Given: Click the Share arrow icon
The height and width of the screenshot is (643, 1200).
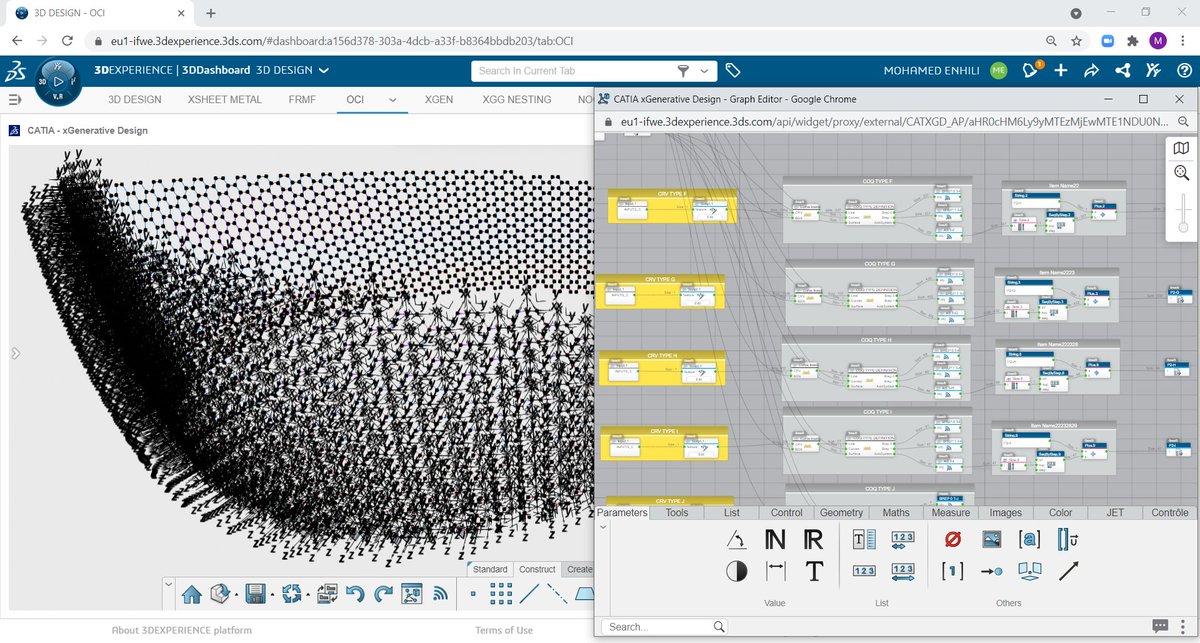Looking at the screenshot, I should (1091, 70).
